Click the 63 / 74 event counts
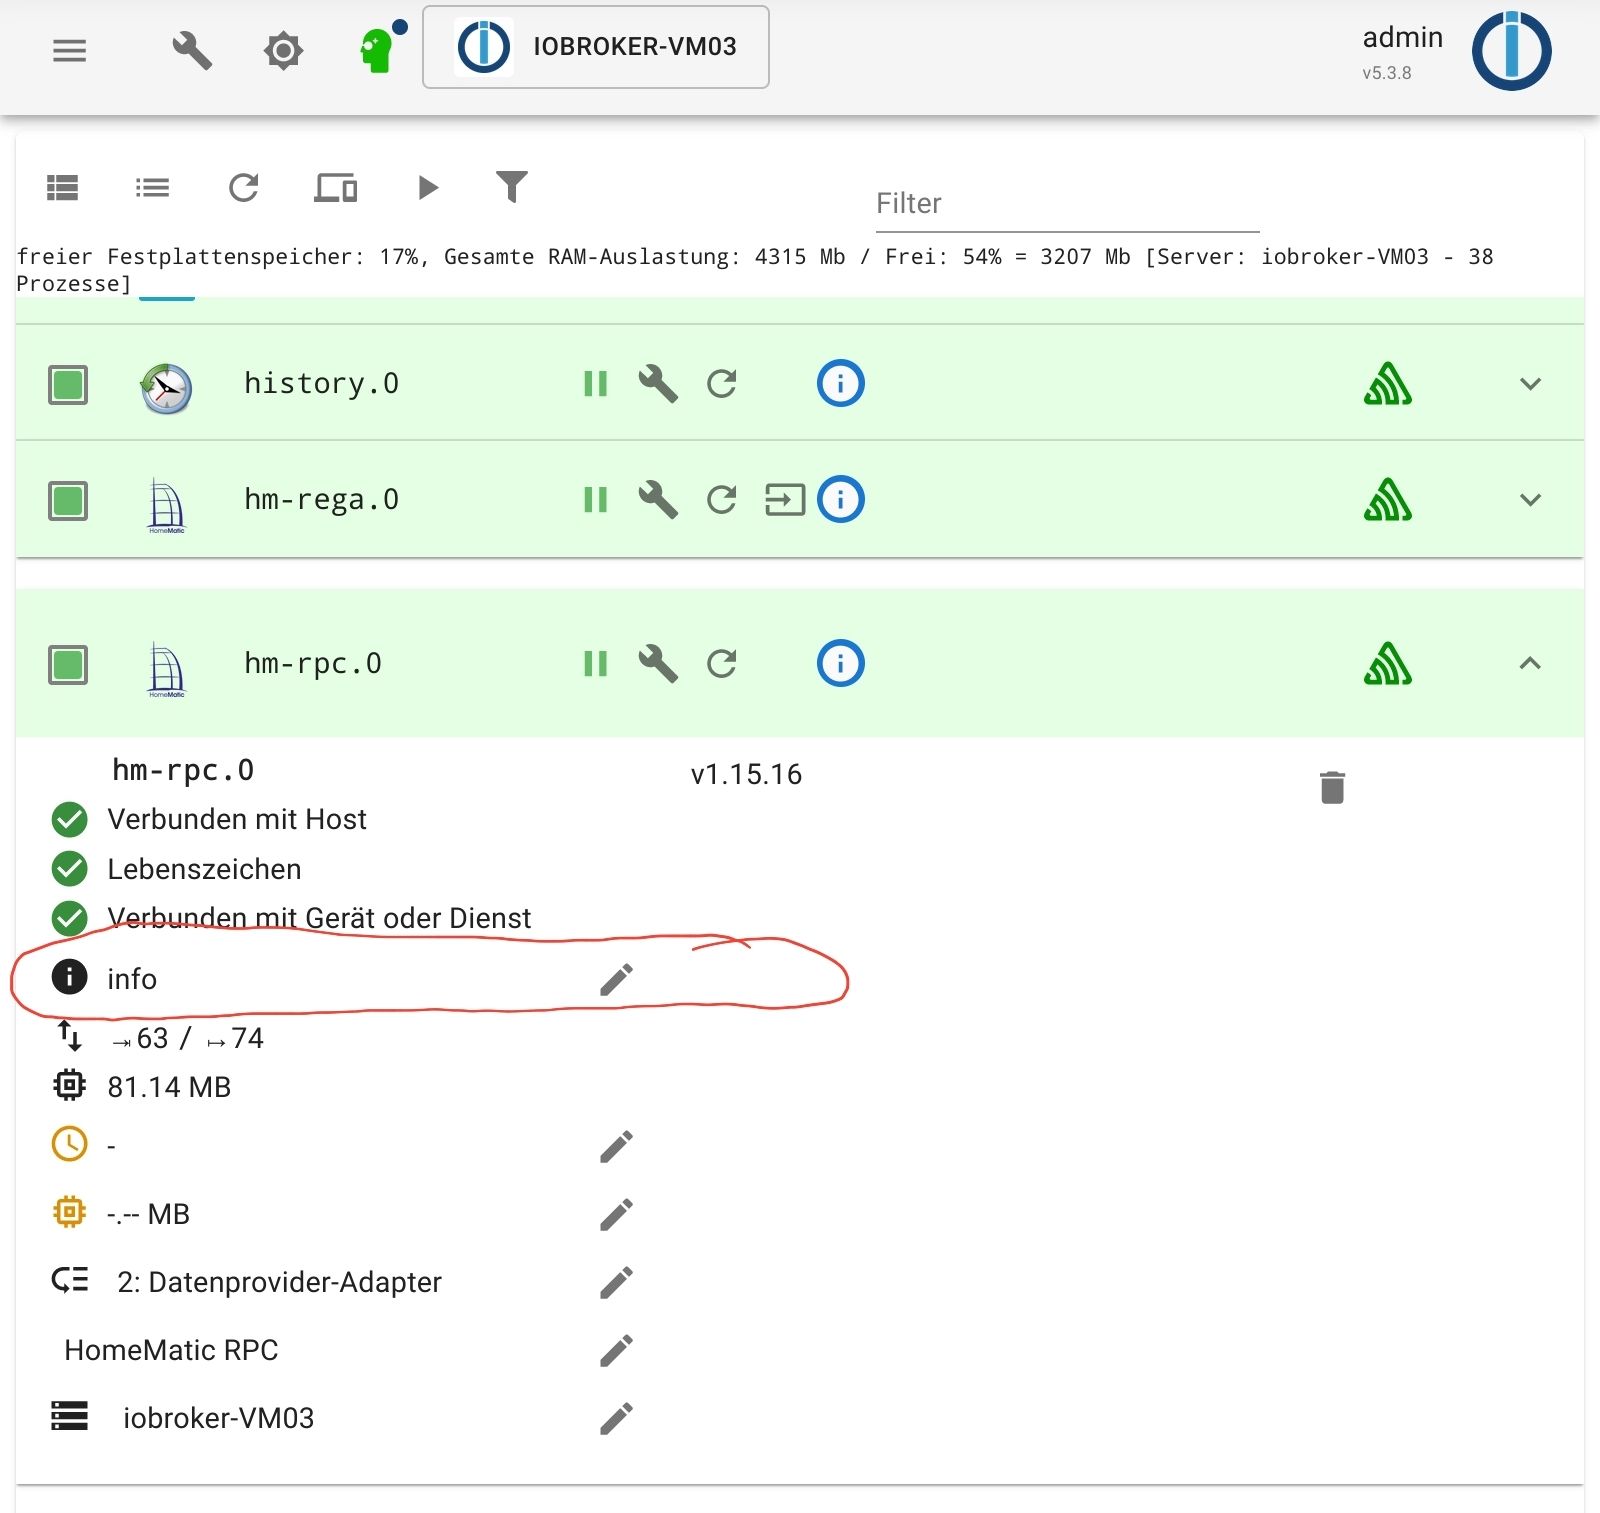Screen dimensions: 1600x1513 (188, 1038)
